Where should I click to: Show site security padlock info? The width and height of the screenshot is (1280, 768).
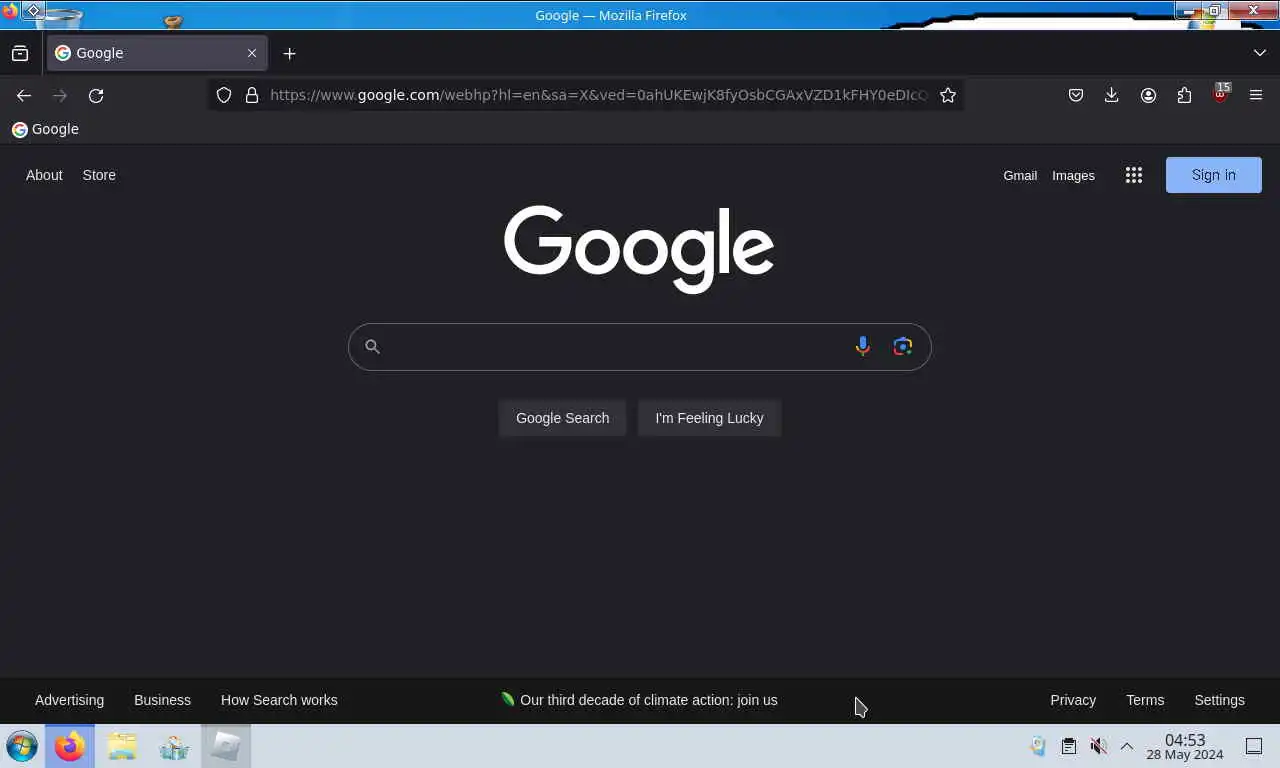pos(252,95)
